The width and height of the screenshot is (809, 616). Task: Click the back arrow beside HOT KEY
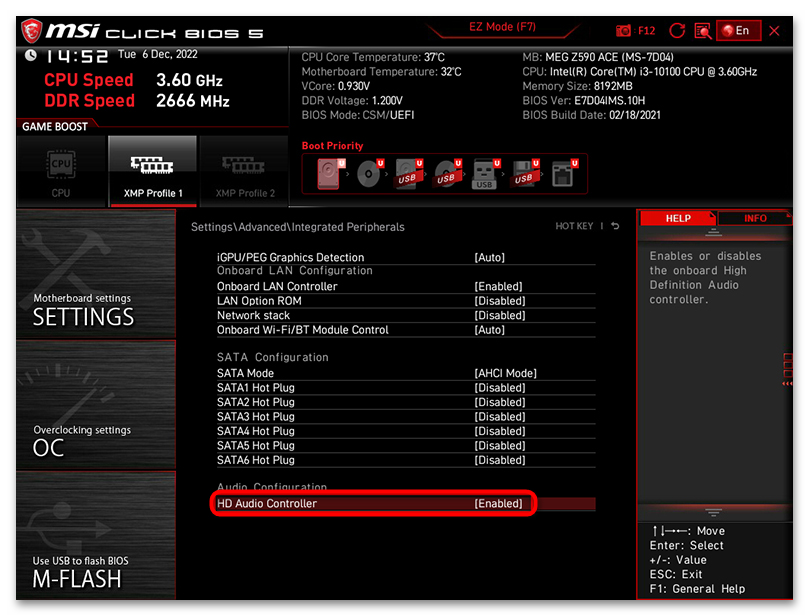coord(615,227)
